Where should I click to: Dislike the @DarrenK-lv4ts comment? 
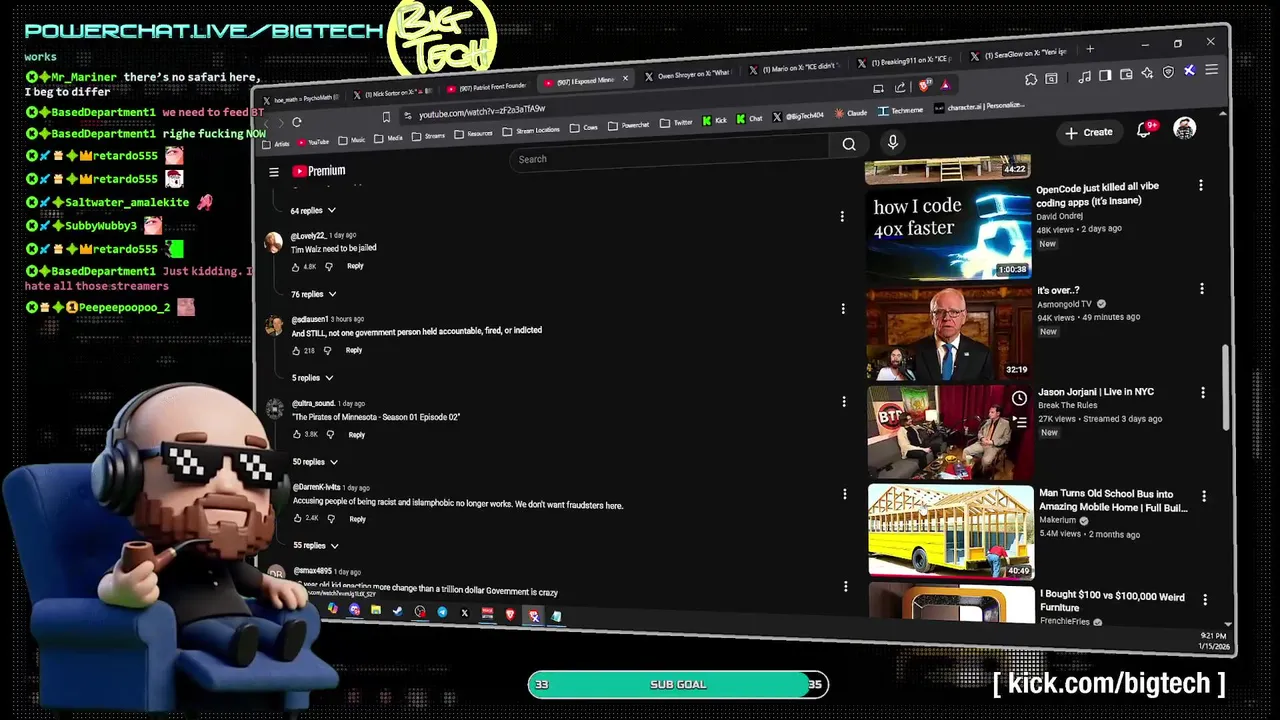pos(331,519)
